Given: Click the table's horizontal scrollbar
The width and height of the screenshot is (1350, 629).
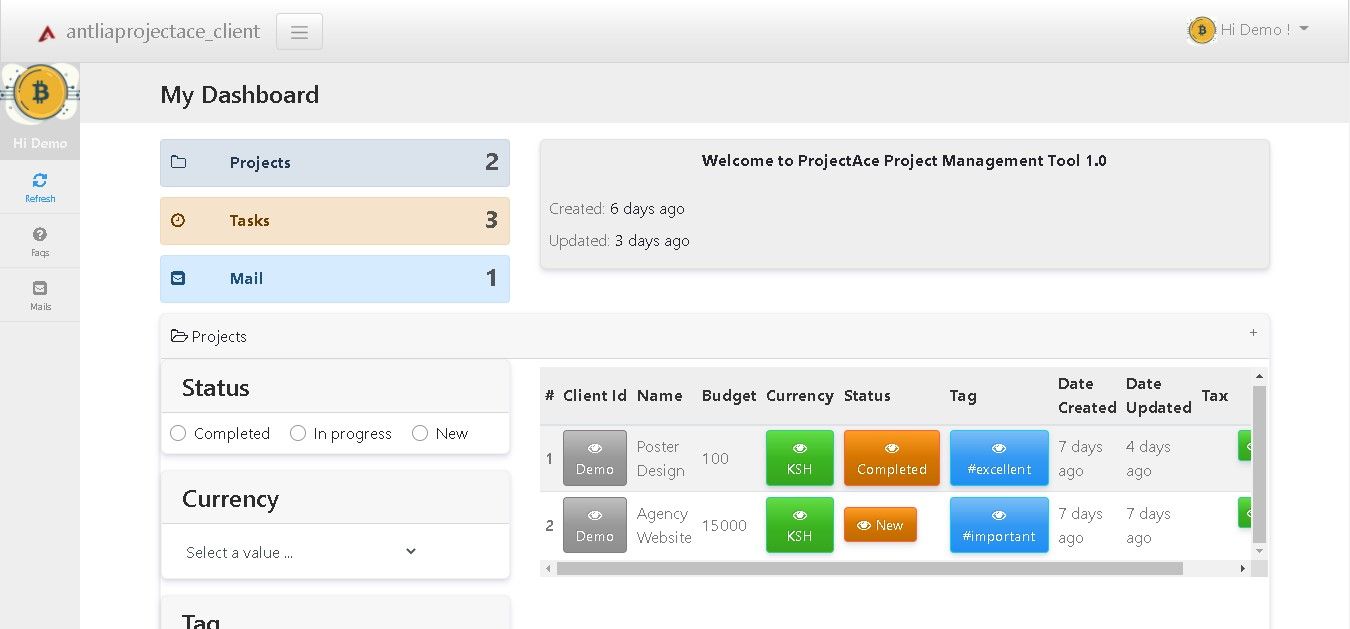Looking at the screenshot, I should tap(870, 568).
